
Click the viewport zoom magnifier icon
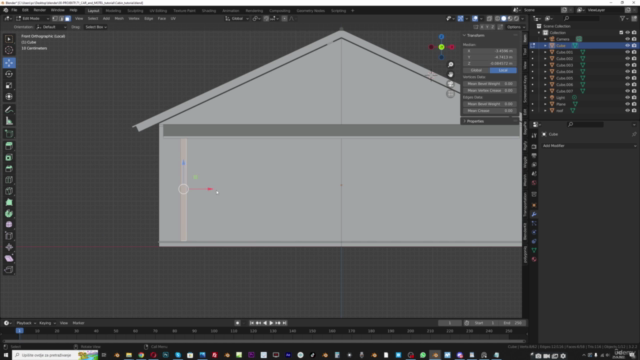[451, 65]
